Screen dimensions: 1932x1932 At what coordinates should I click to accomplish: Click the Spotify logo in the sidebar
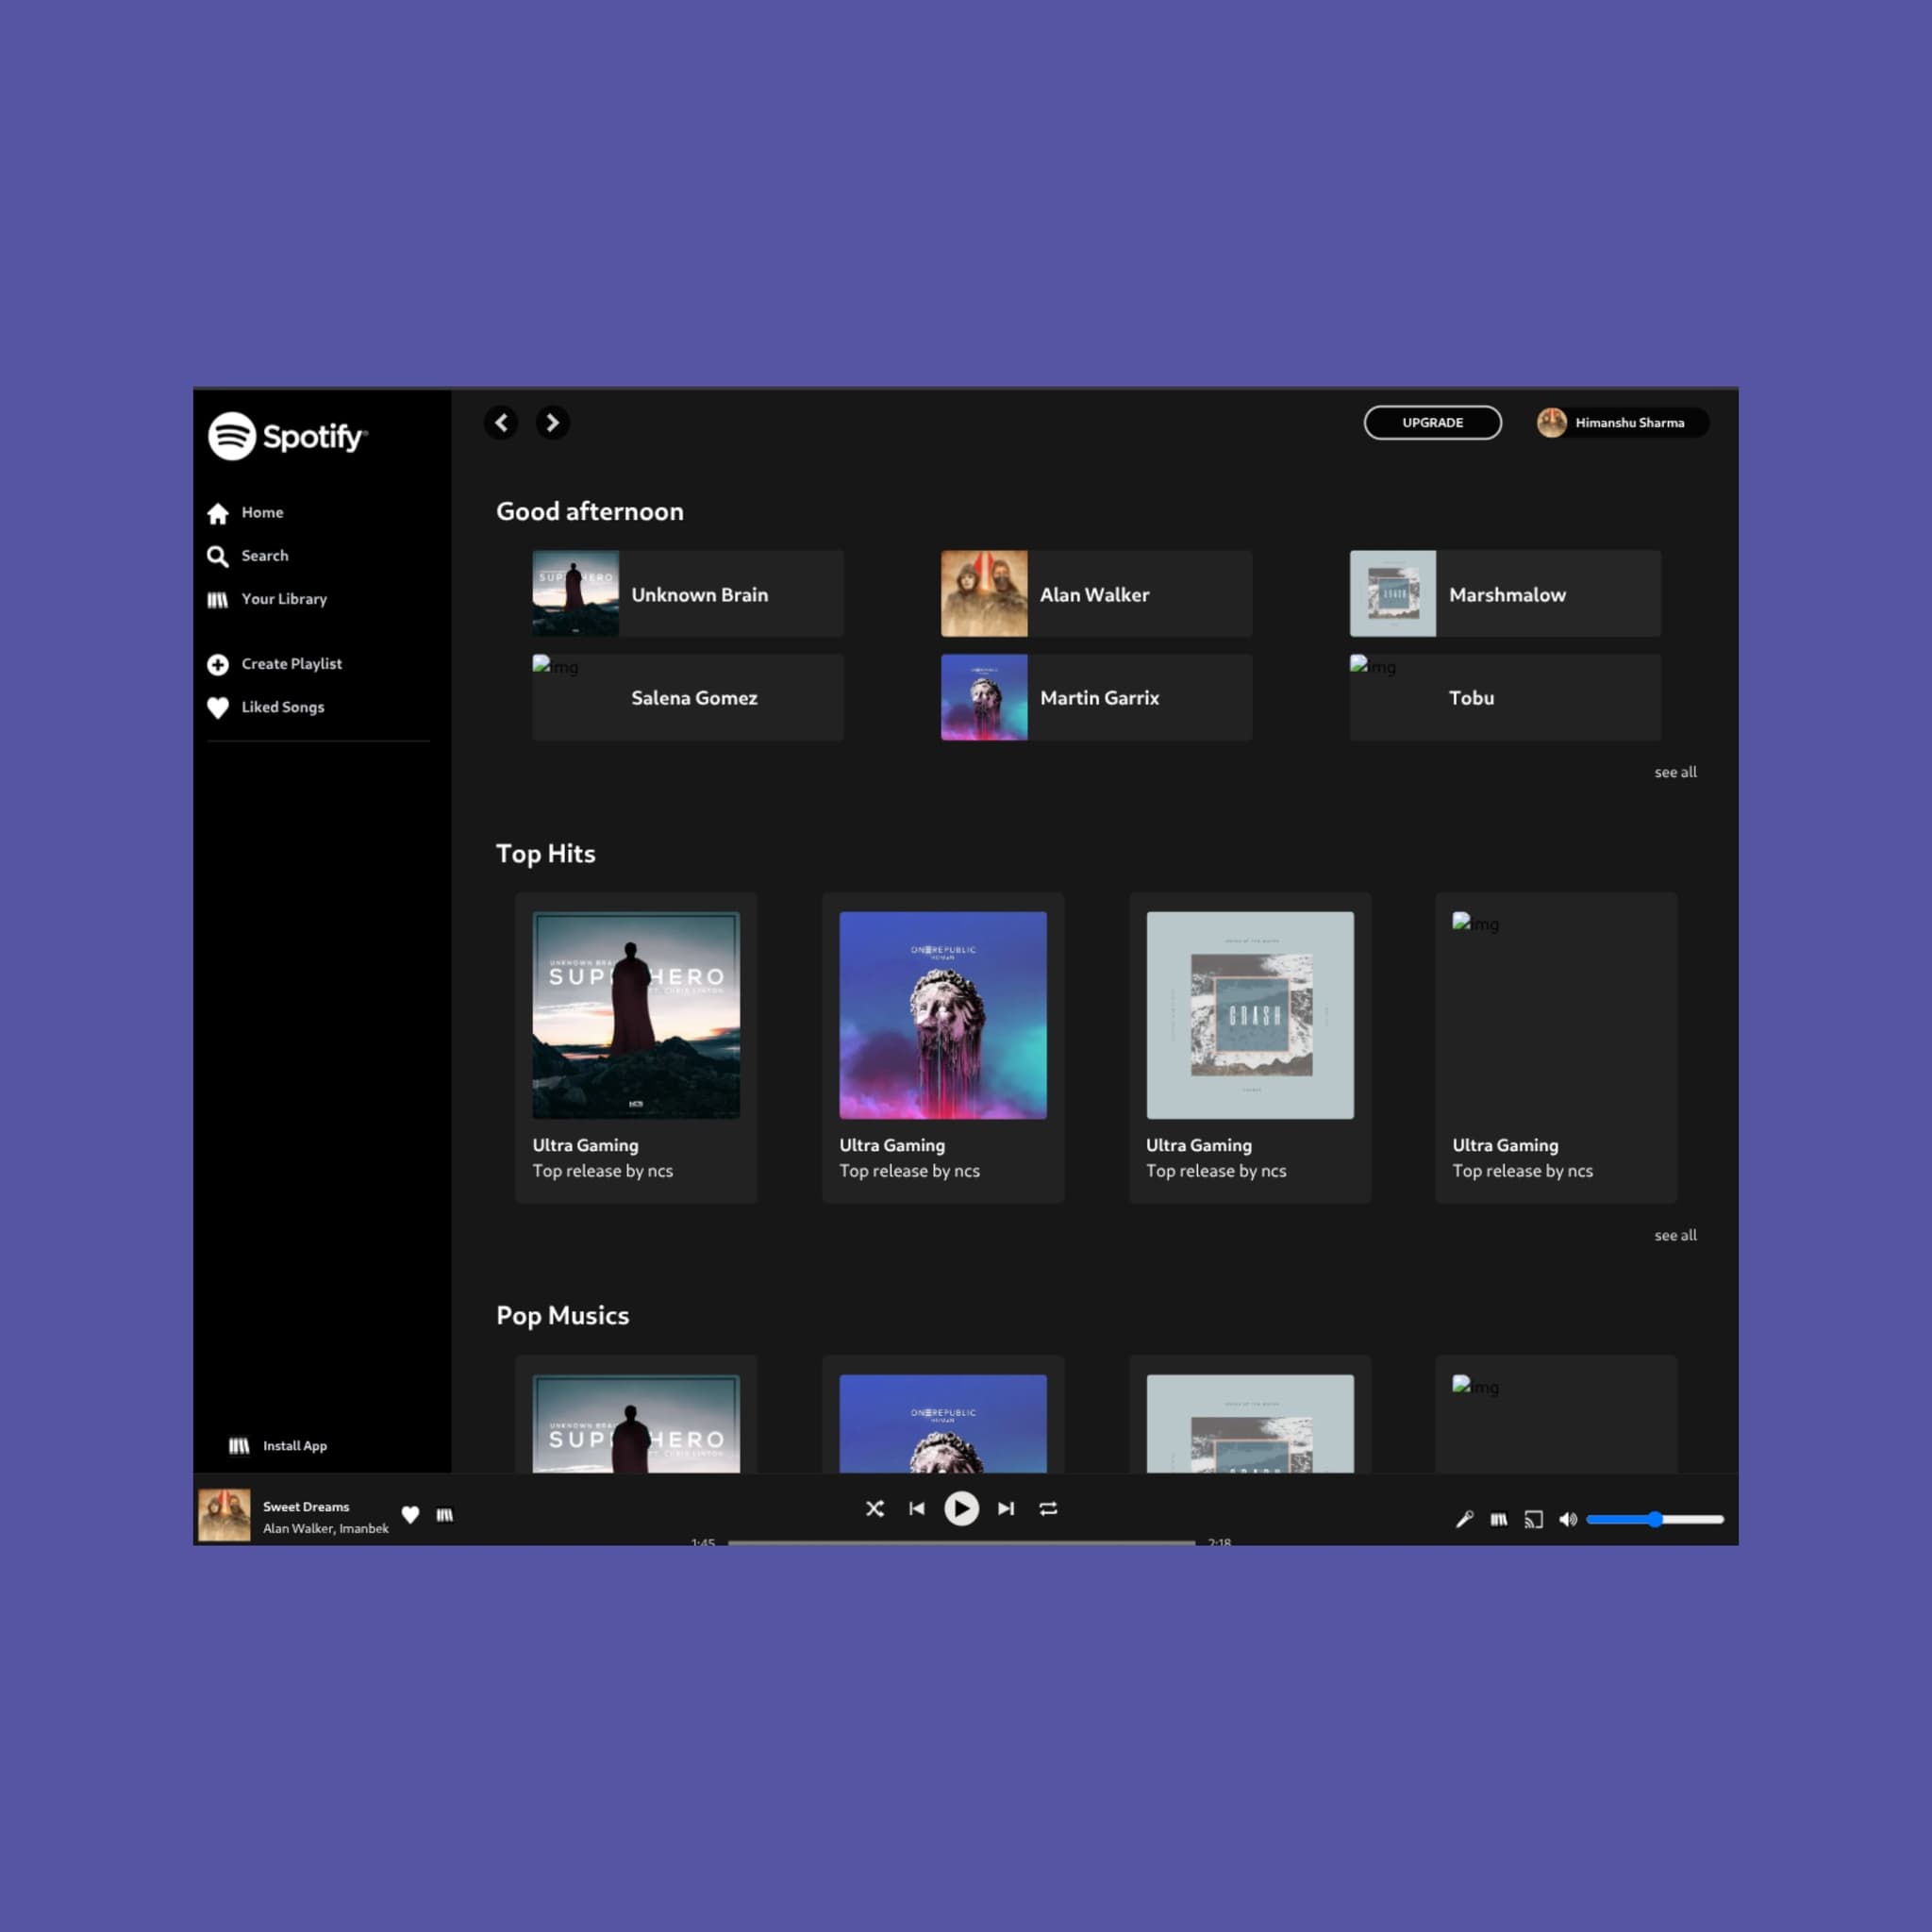tap(288, 436)
